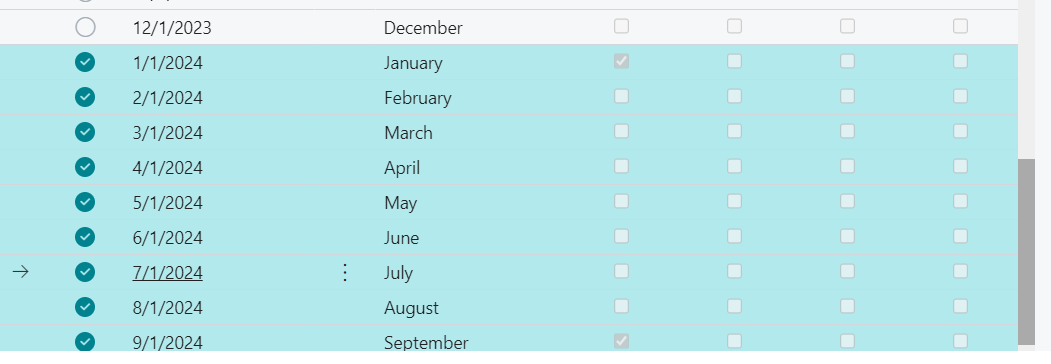Click the August name cell
The width and height of the screenshot is (1051, 364).
click(x=411, y=308)
